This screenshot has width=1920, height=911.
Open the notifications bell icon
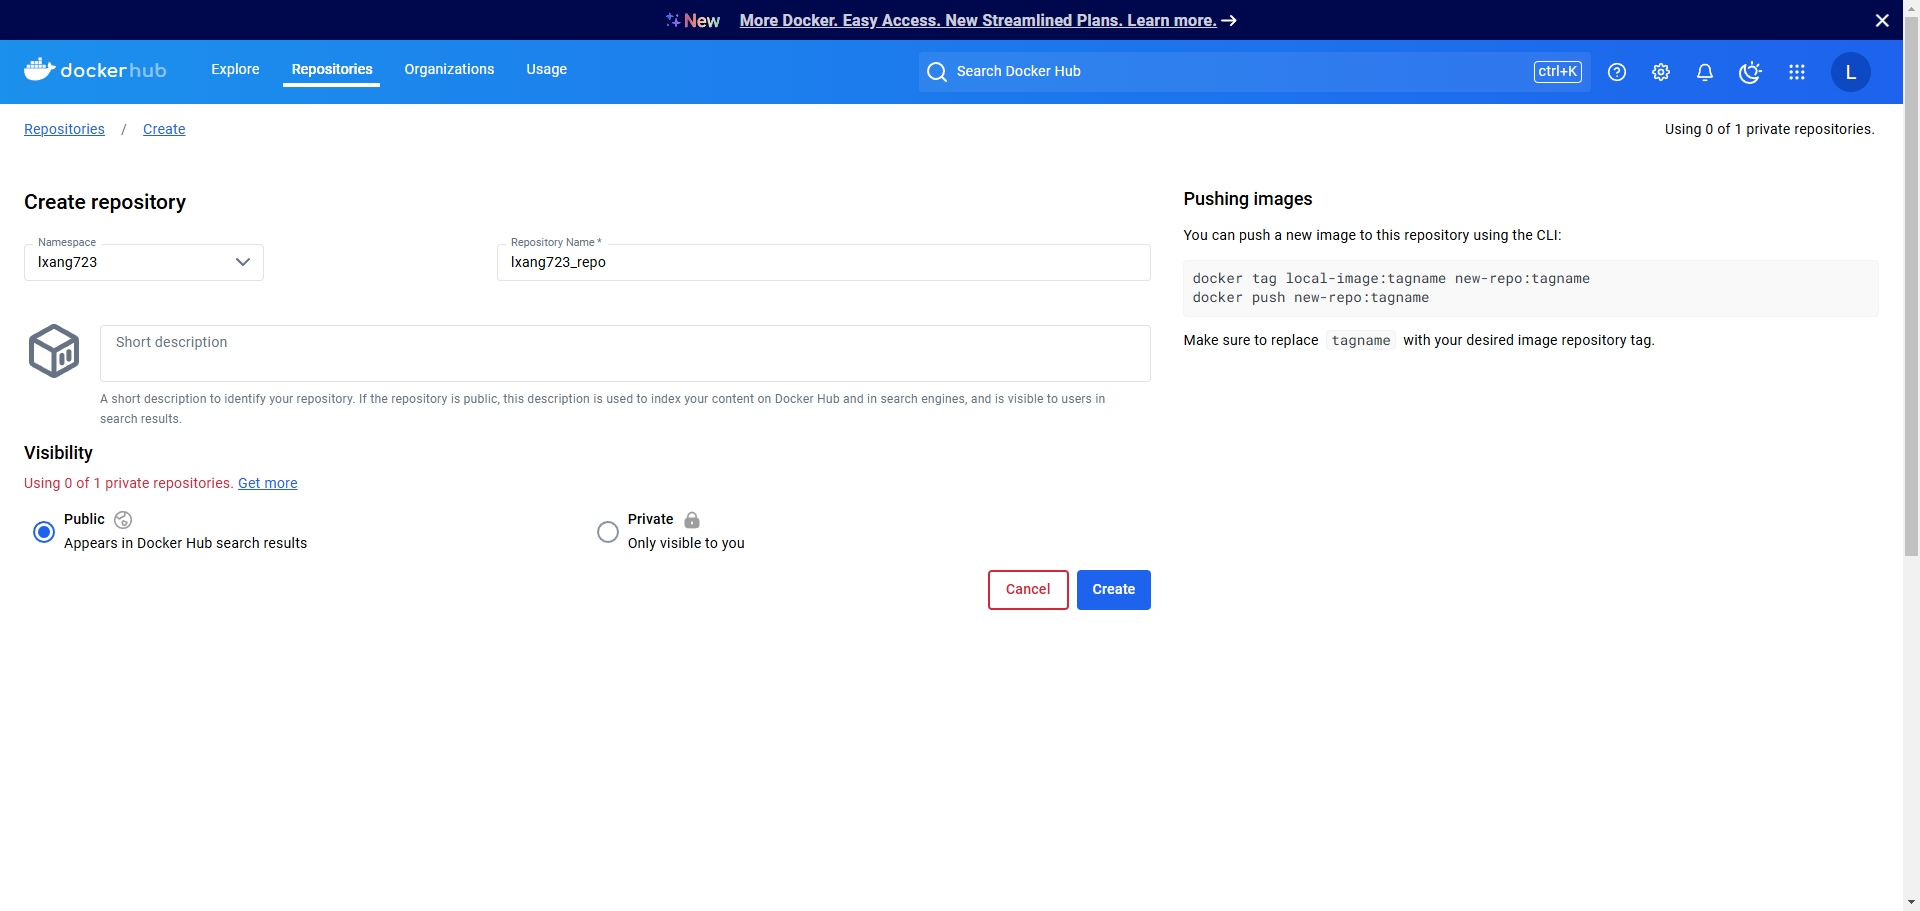(x=1705, y=72)
